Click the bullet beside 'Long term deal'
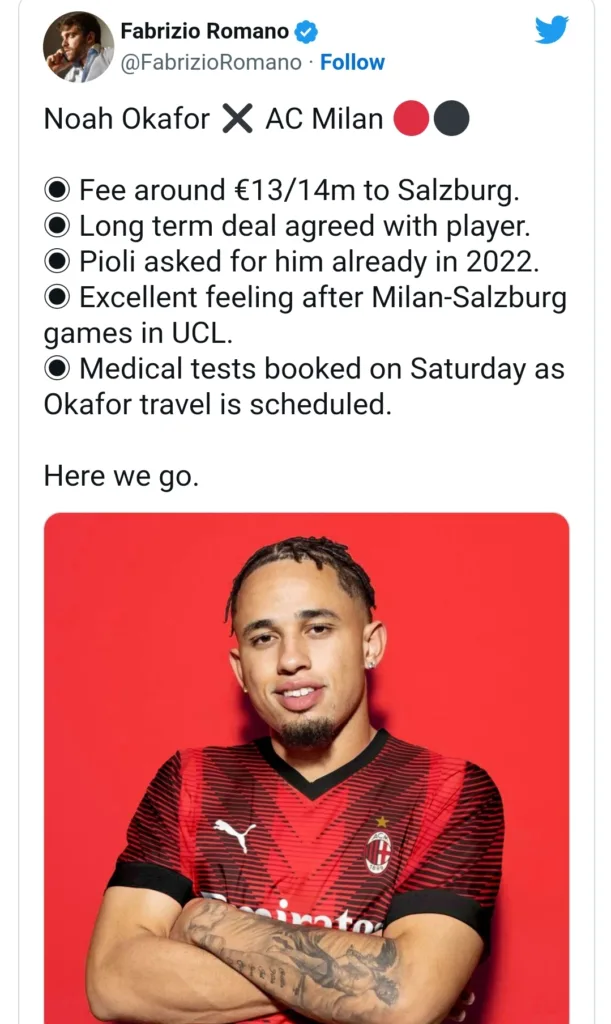This screenshot has width=611, height=1024. pyautogui.click(x=57, y=227)
